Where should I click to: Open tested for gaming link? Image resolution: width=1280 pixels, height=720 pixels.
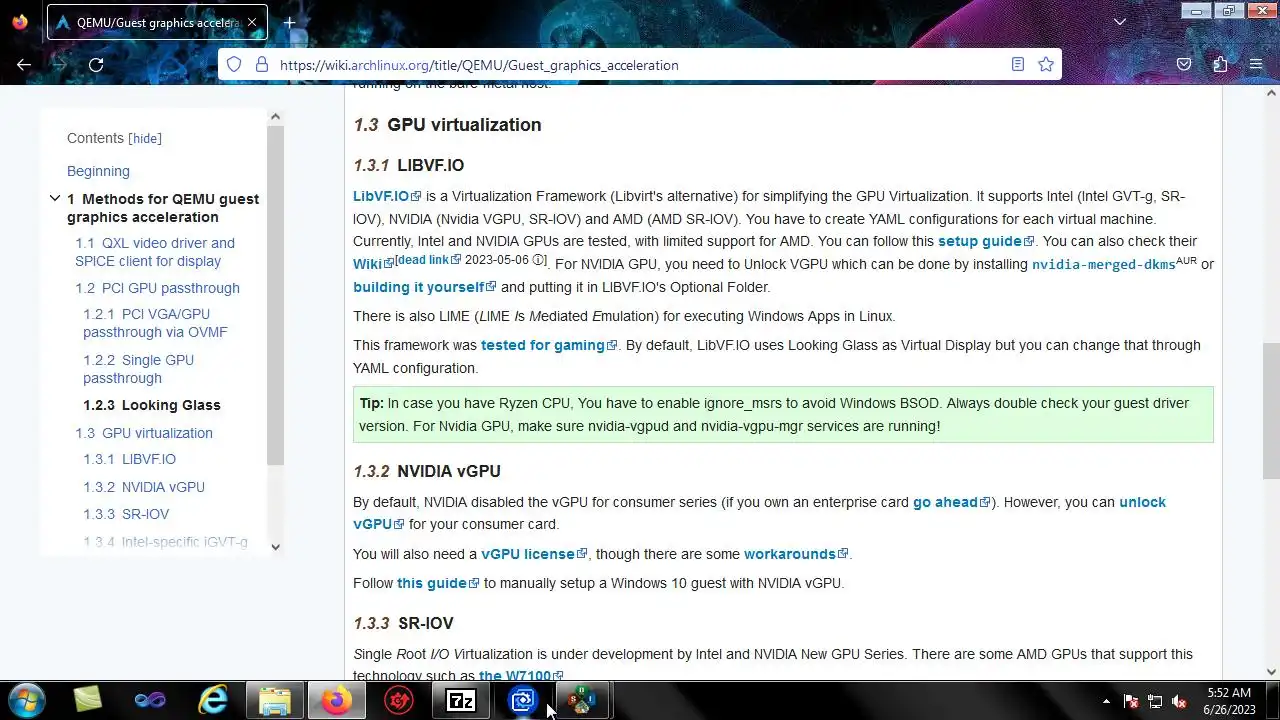click(x=549, y=345)
